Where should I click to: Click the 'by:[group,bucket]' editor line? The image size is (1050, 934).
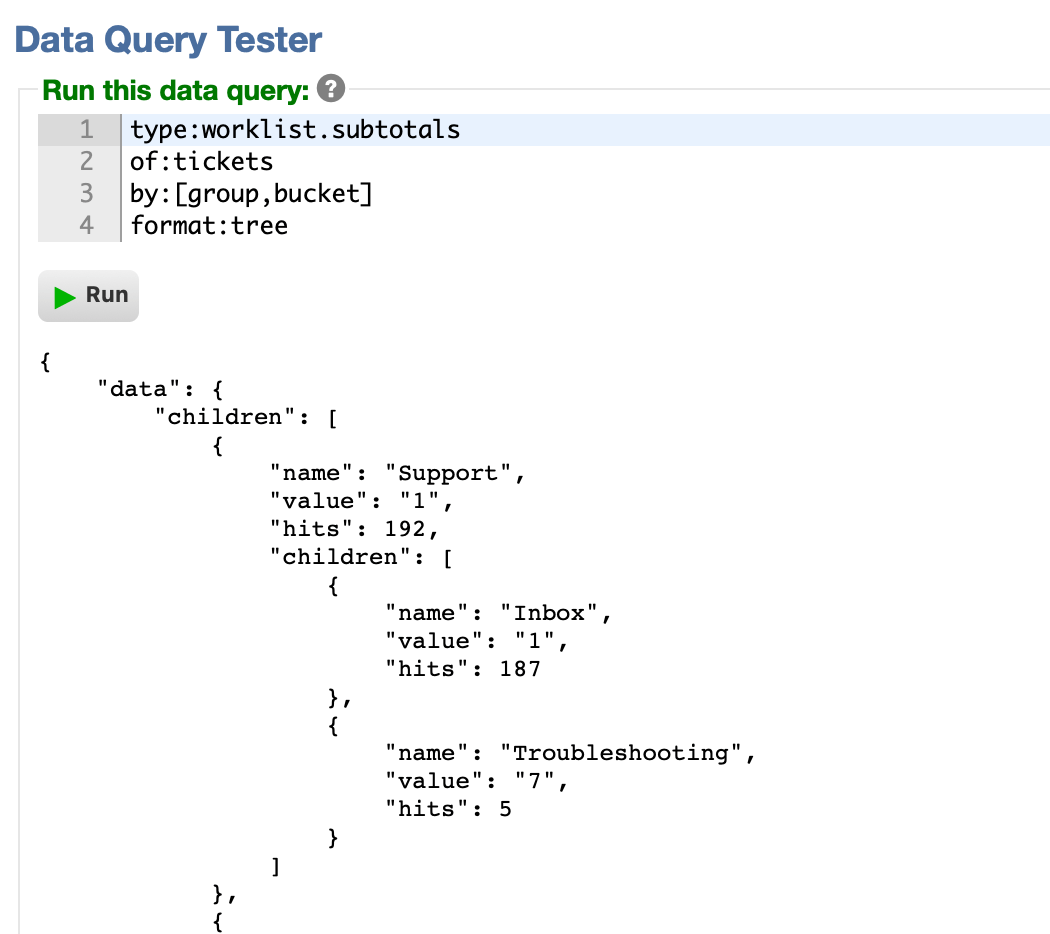[586, 194]
